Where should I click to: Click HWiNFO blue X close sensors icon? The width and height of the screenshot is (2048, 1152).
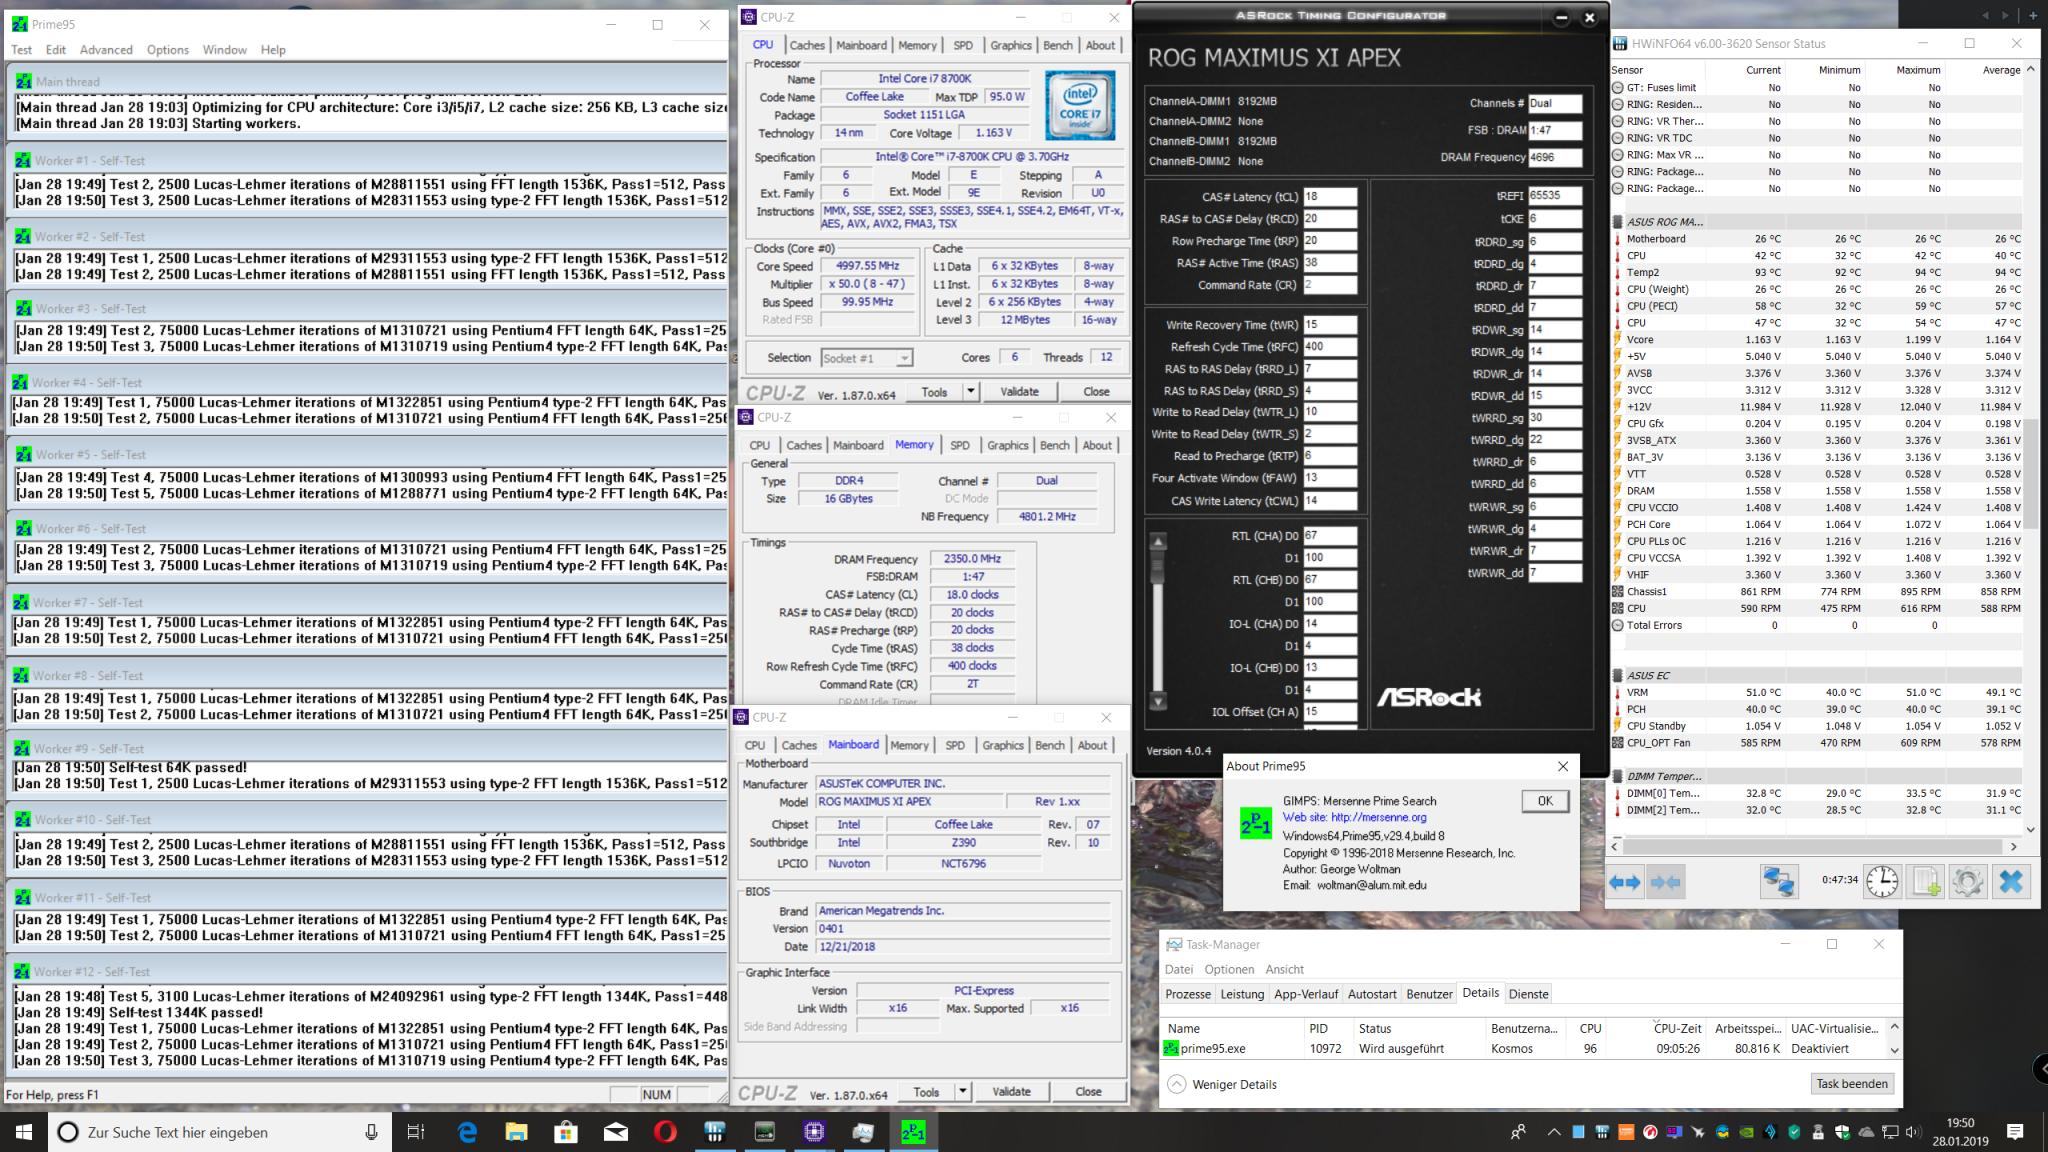pyautogui.click(x=2011, y=882)
